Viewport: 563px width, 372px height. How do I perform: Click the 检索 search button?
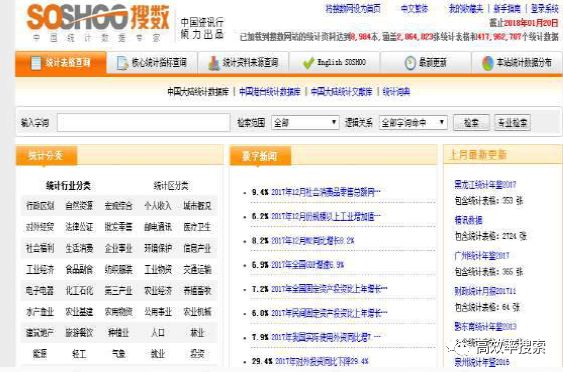pos(471,123)
